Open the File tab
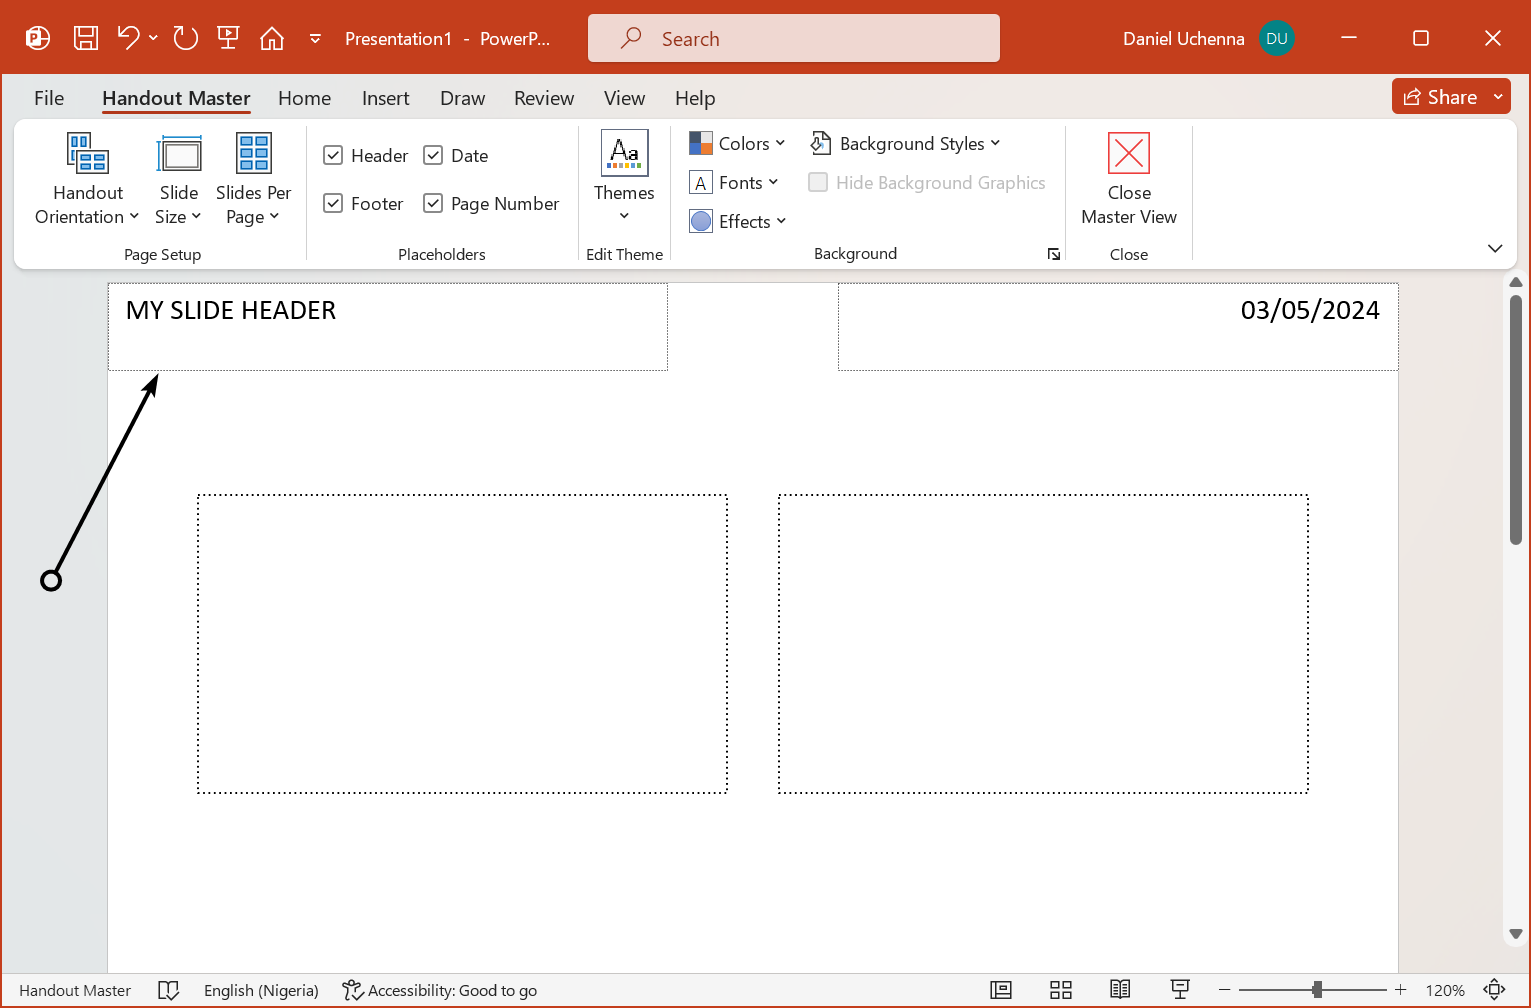Image resolution: width=1531 pixels, height=1008 pixels. (x=49, y=98)
